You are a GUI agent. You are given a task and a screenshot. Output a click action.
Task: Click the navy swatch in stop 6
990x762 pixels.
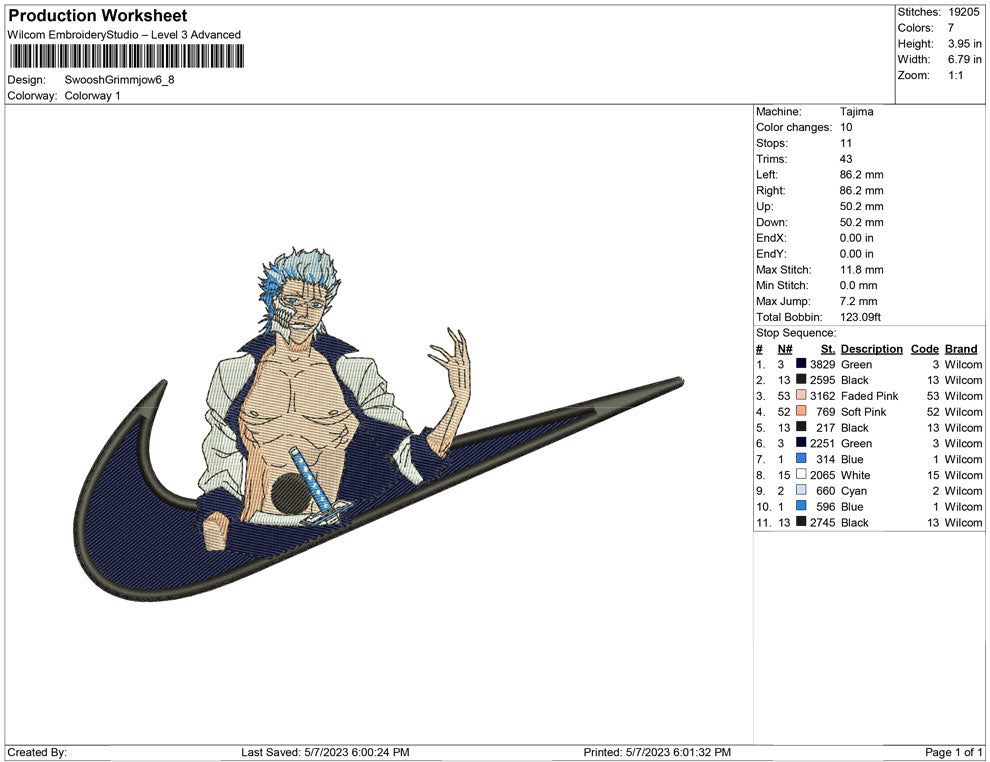pos(801,443)
